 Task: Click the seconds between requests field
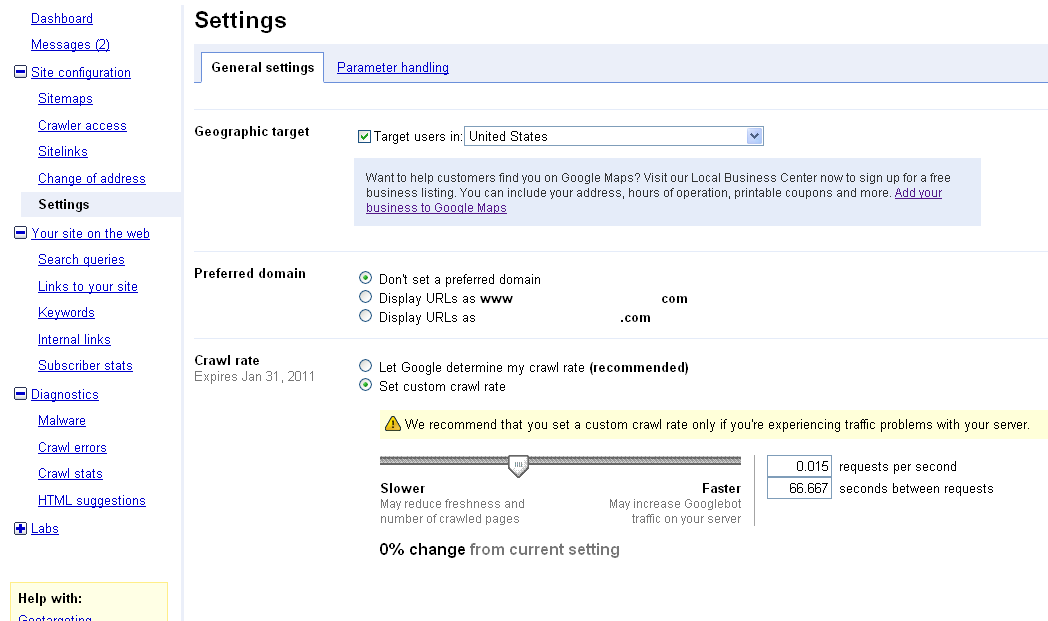(x=799, y=488)
